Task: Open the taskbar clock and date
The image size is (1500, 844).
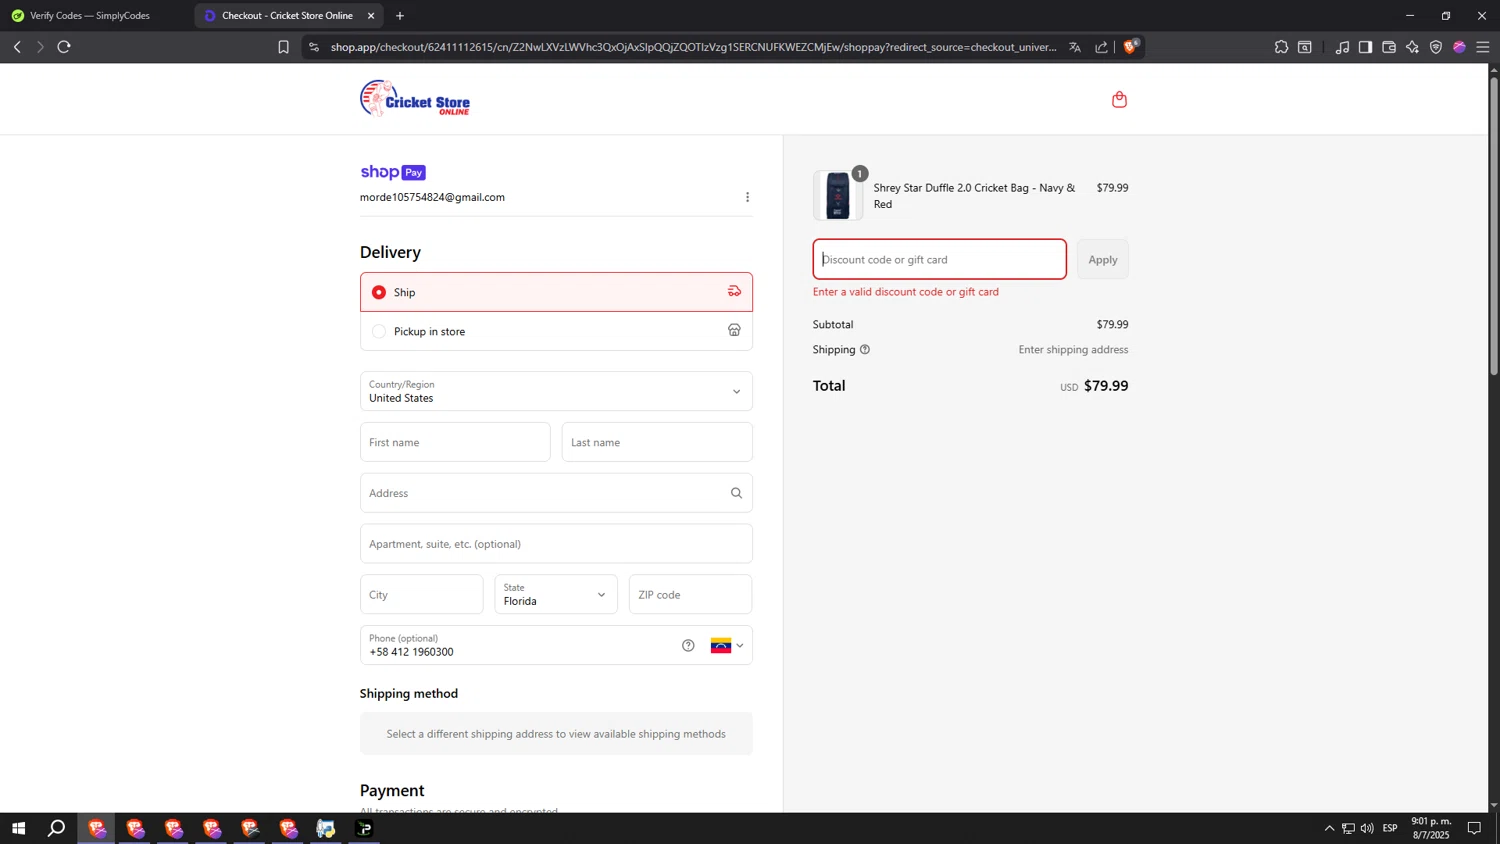Action: point(1431,828)
